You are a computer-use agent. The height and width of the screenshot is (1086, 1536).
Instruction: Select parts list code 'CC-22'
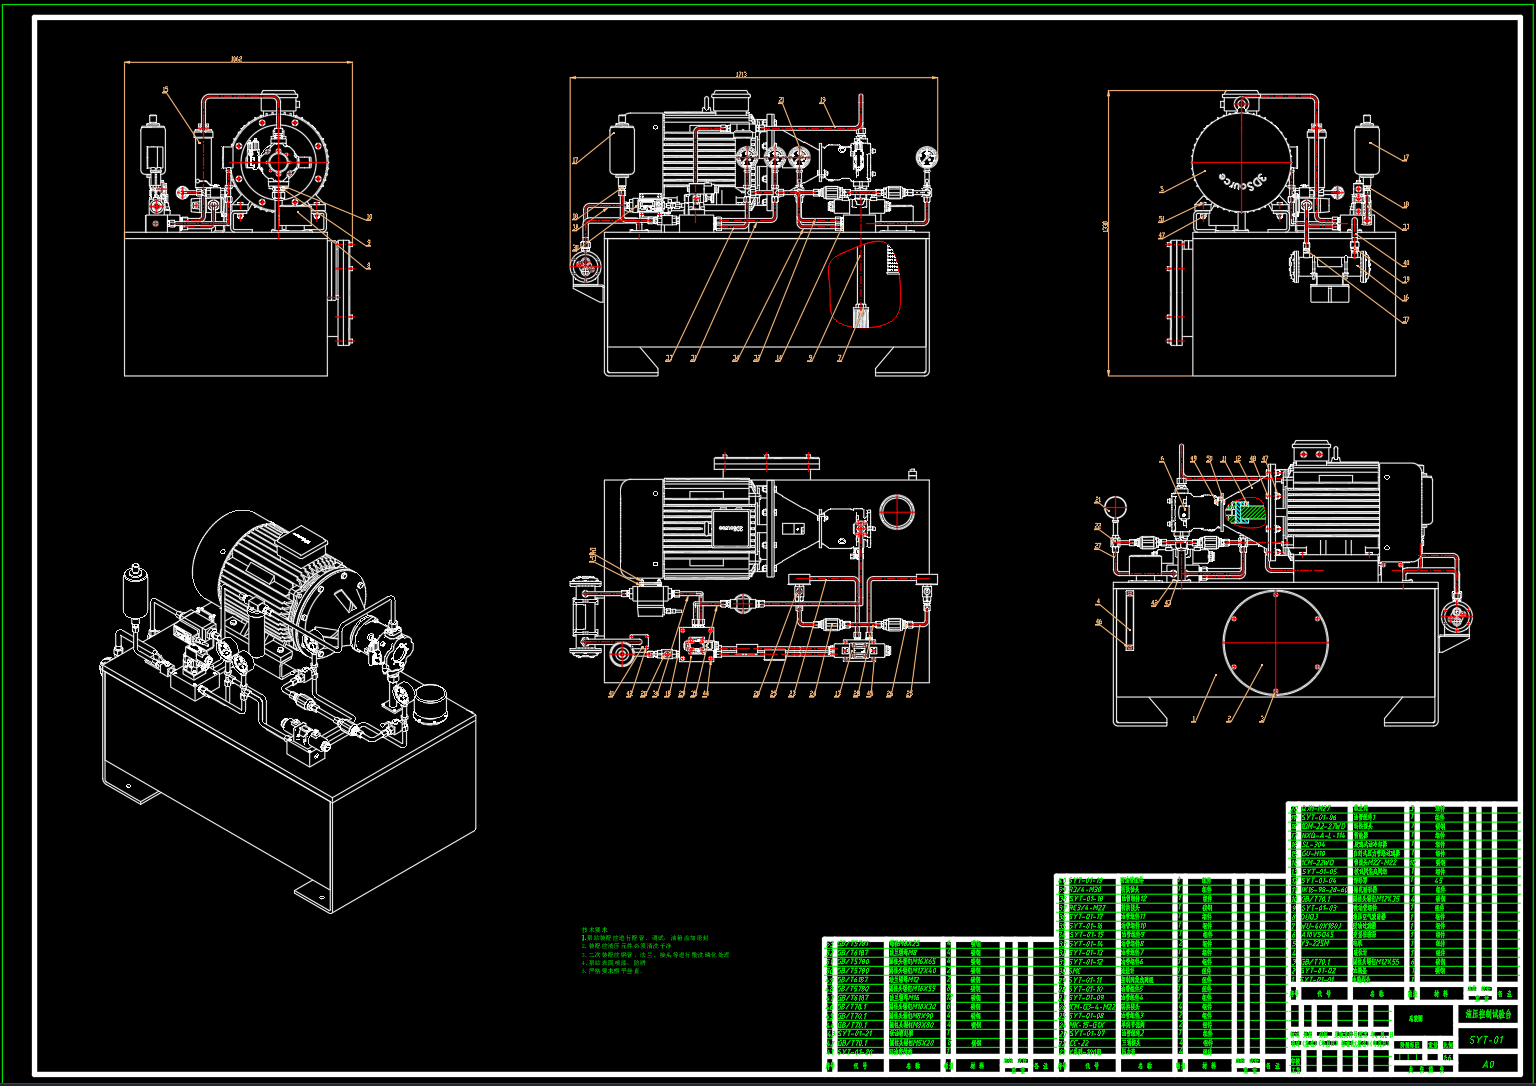[1079, 1043]
